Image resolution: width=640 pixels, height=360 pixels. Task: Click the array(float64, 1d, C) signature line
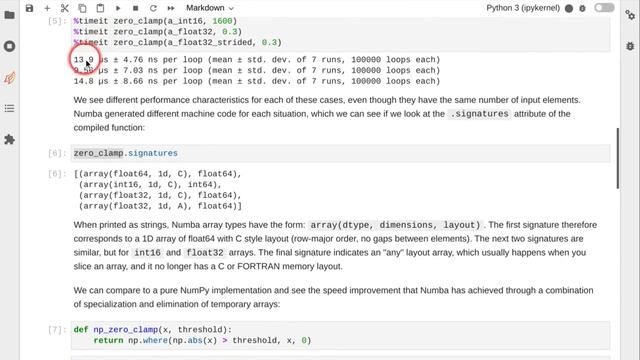point(158,174)
